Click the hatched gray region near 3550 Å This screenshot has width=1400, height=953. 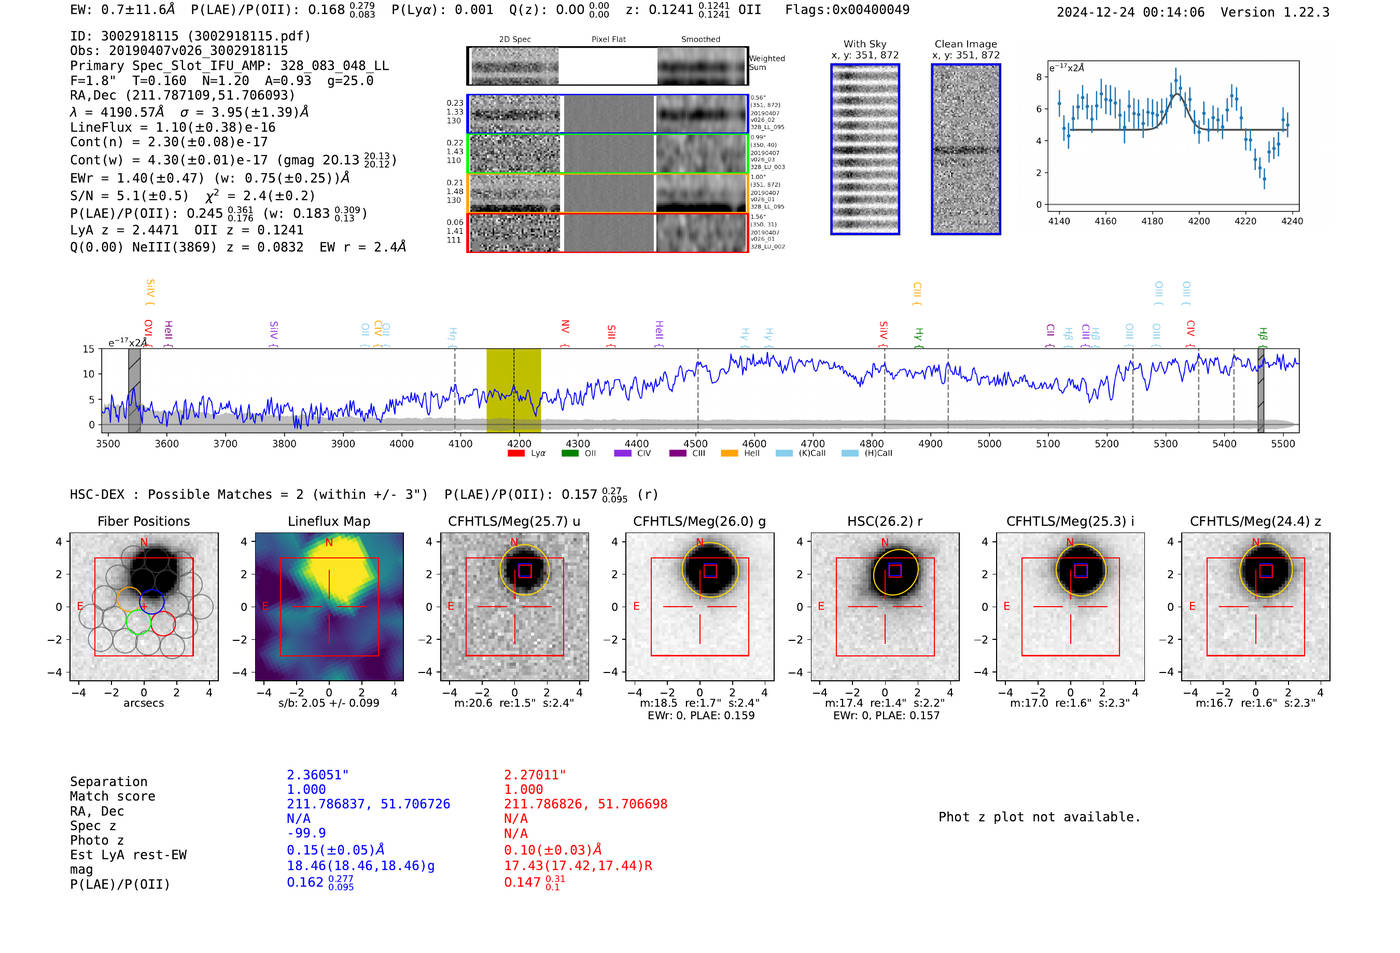134,390
